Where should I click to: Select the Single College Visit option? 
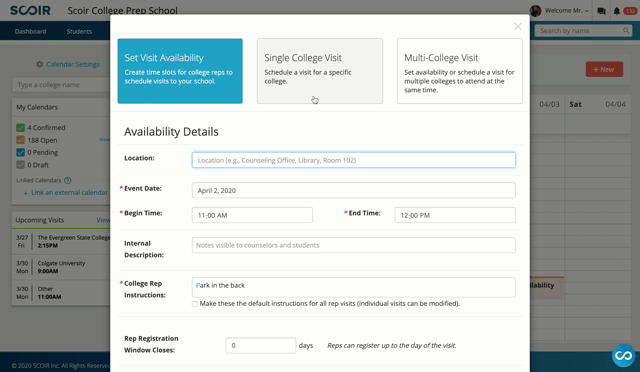pos(320,71)
